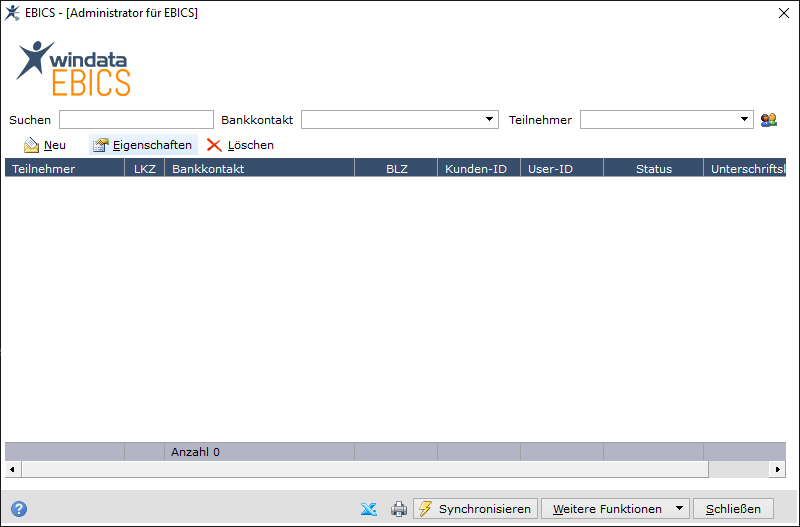
Task: Click the printer icon
Action: pos(398,509)
